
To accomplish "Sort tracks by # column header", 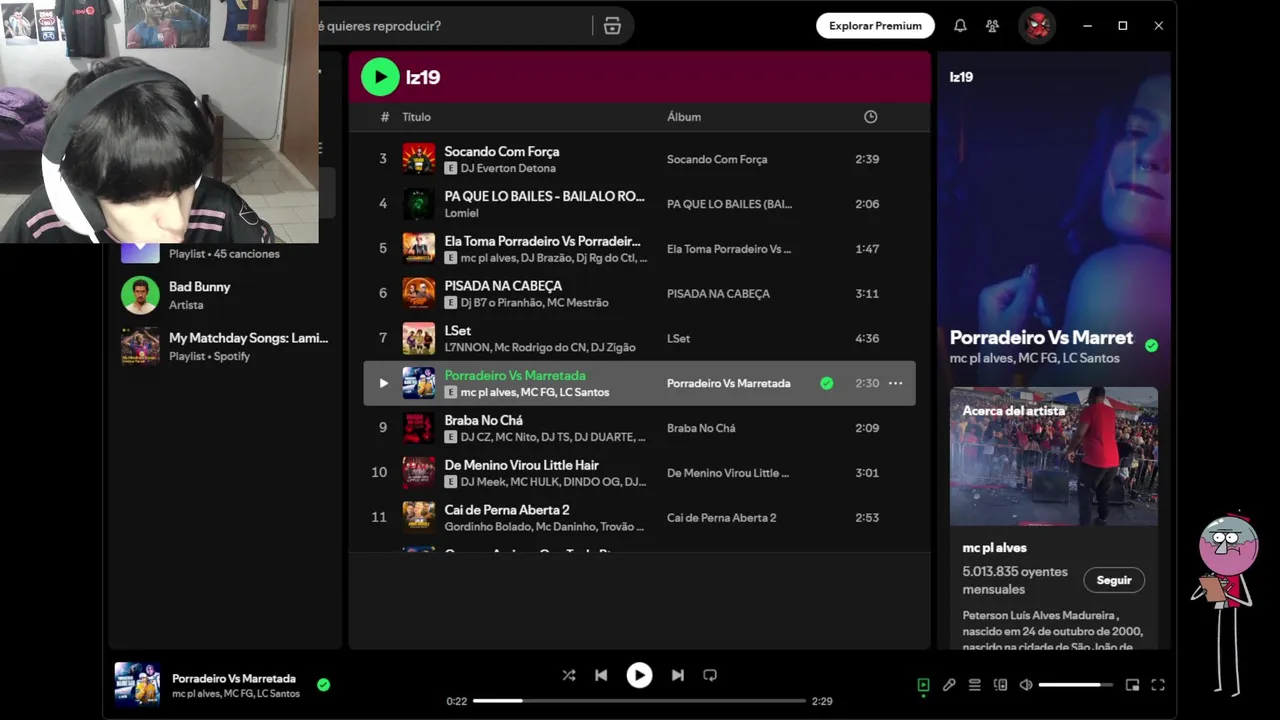I will 385,117.
